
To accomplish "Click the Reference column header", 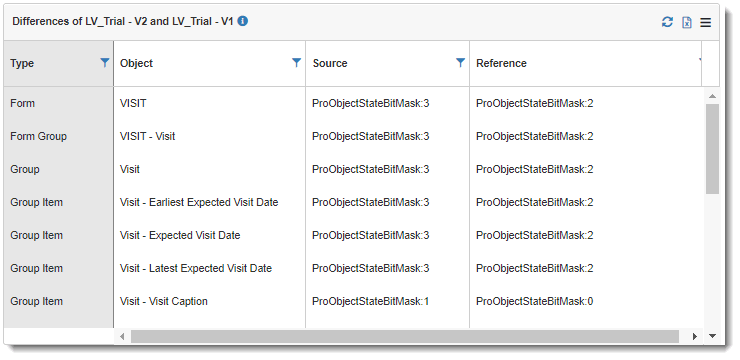I will coord(501,63).
